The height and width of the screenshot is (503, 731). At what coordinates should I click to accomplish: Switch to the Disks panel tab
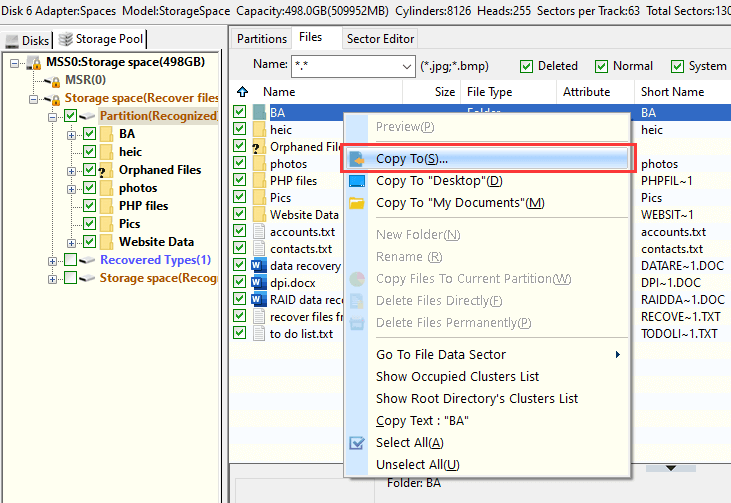(x=28, y=40)
